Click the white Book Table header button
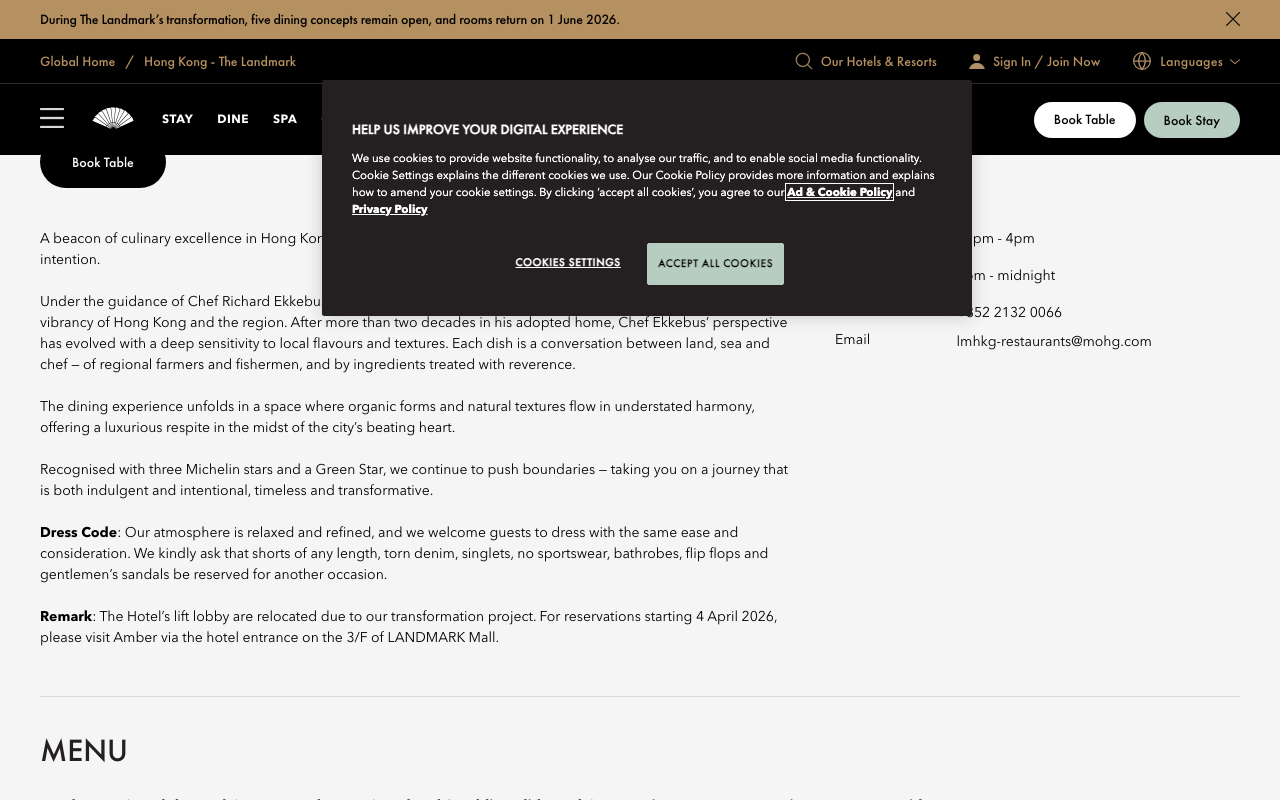 click(1085, 120)
